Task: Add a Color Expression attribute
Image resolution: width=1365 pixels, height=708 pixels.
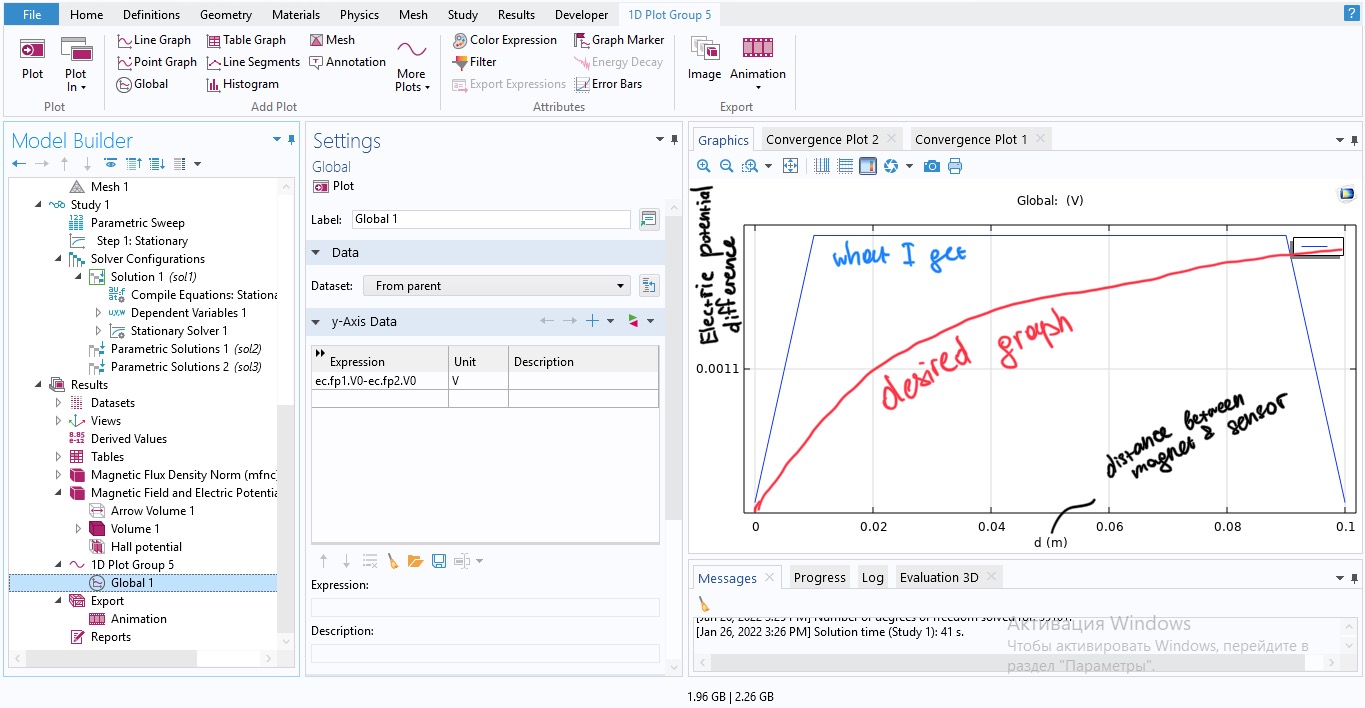Action: (x=504, y=40)
